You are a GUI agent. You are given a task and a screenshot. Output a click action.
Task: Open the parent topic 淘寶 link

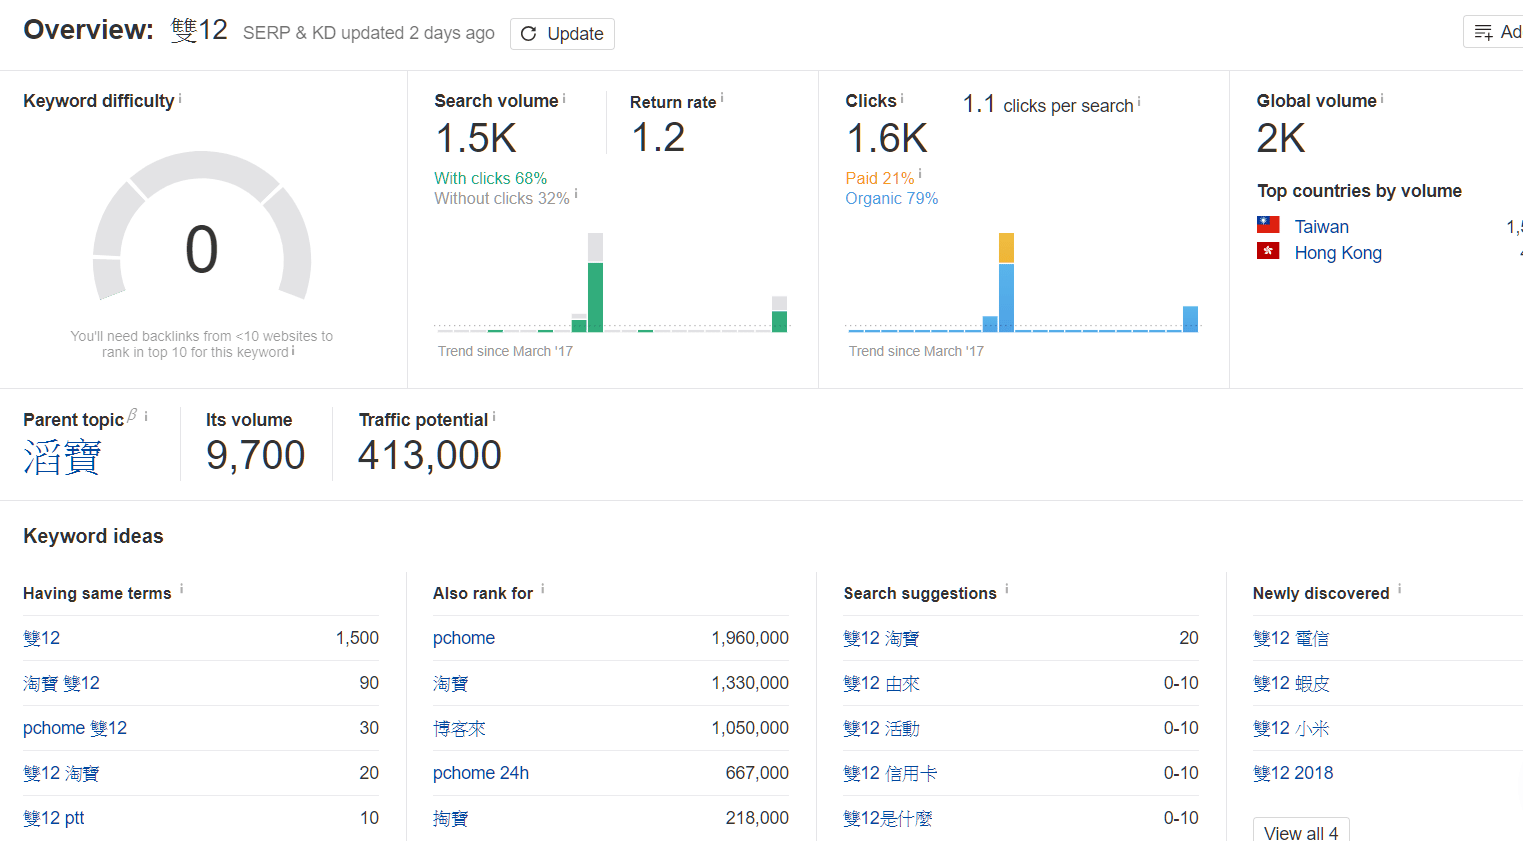pos(62,457)
